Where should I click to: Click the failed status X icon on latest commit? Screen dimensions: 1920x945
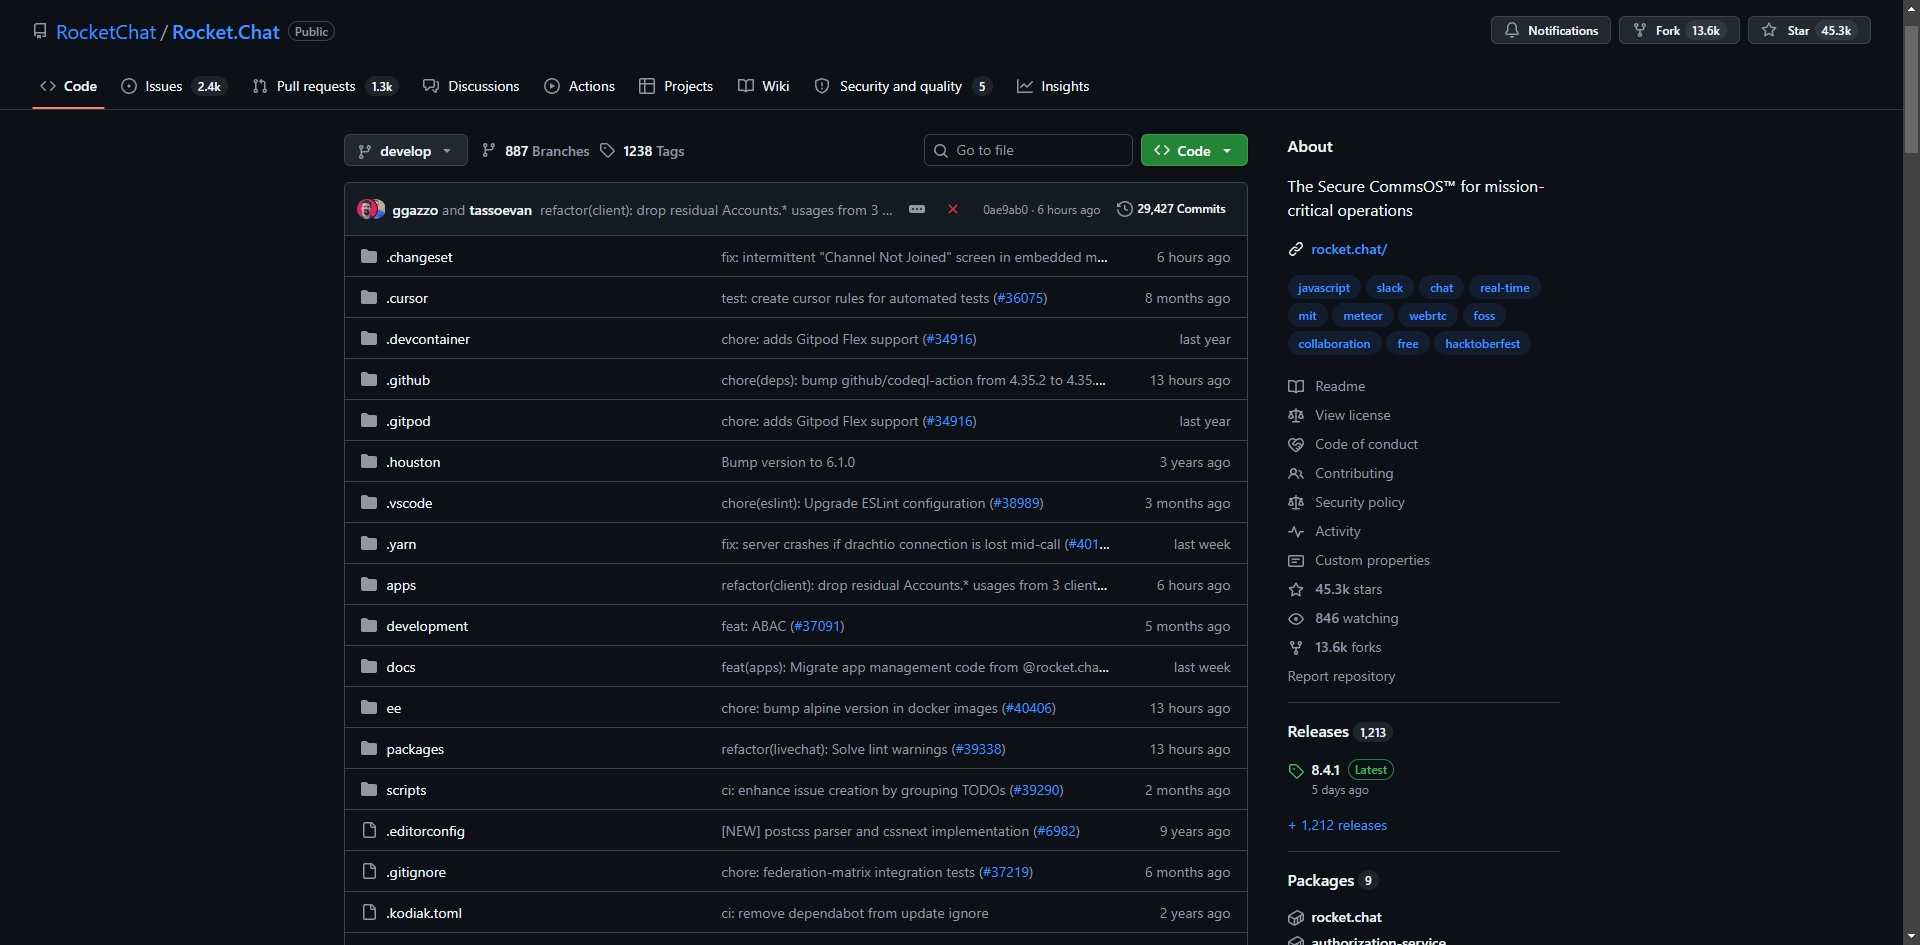[953, 209]
